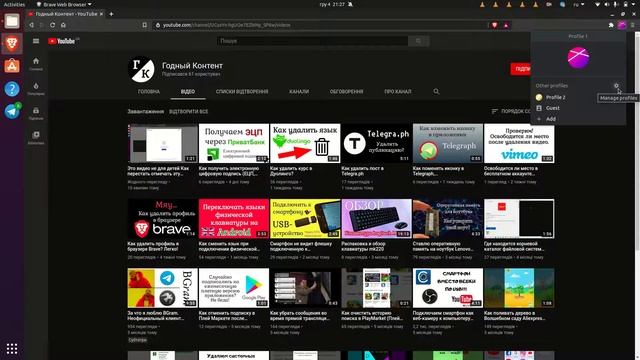Open Library in the YouTube sidebar
This screenshot has width=640, height=360.
pyautogui.click(x=36, y=138)
